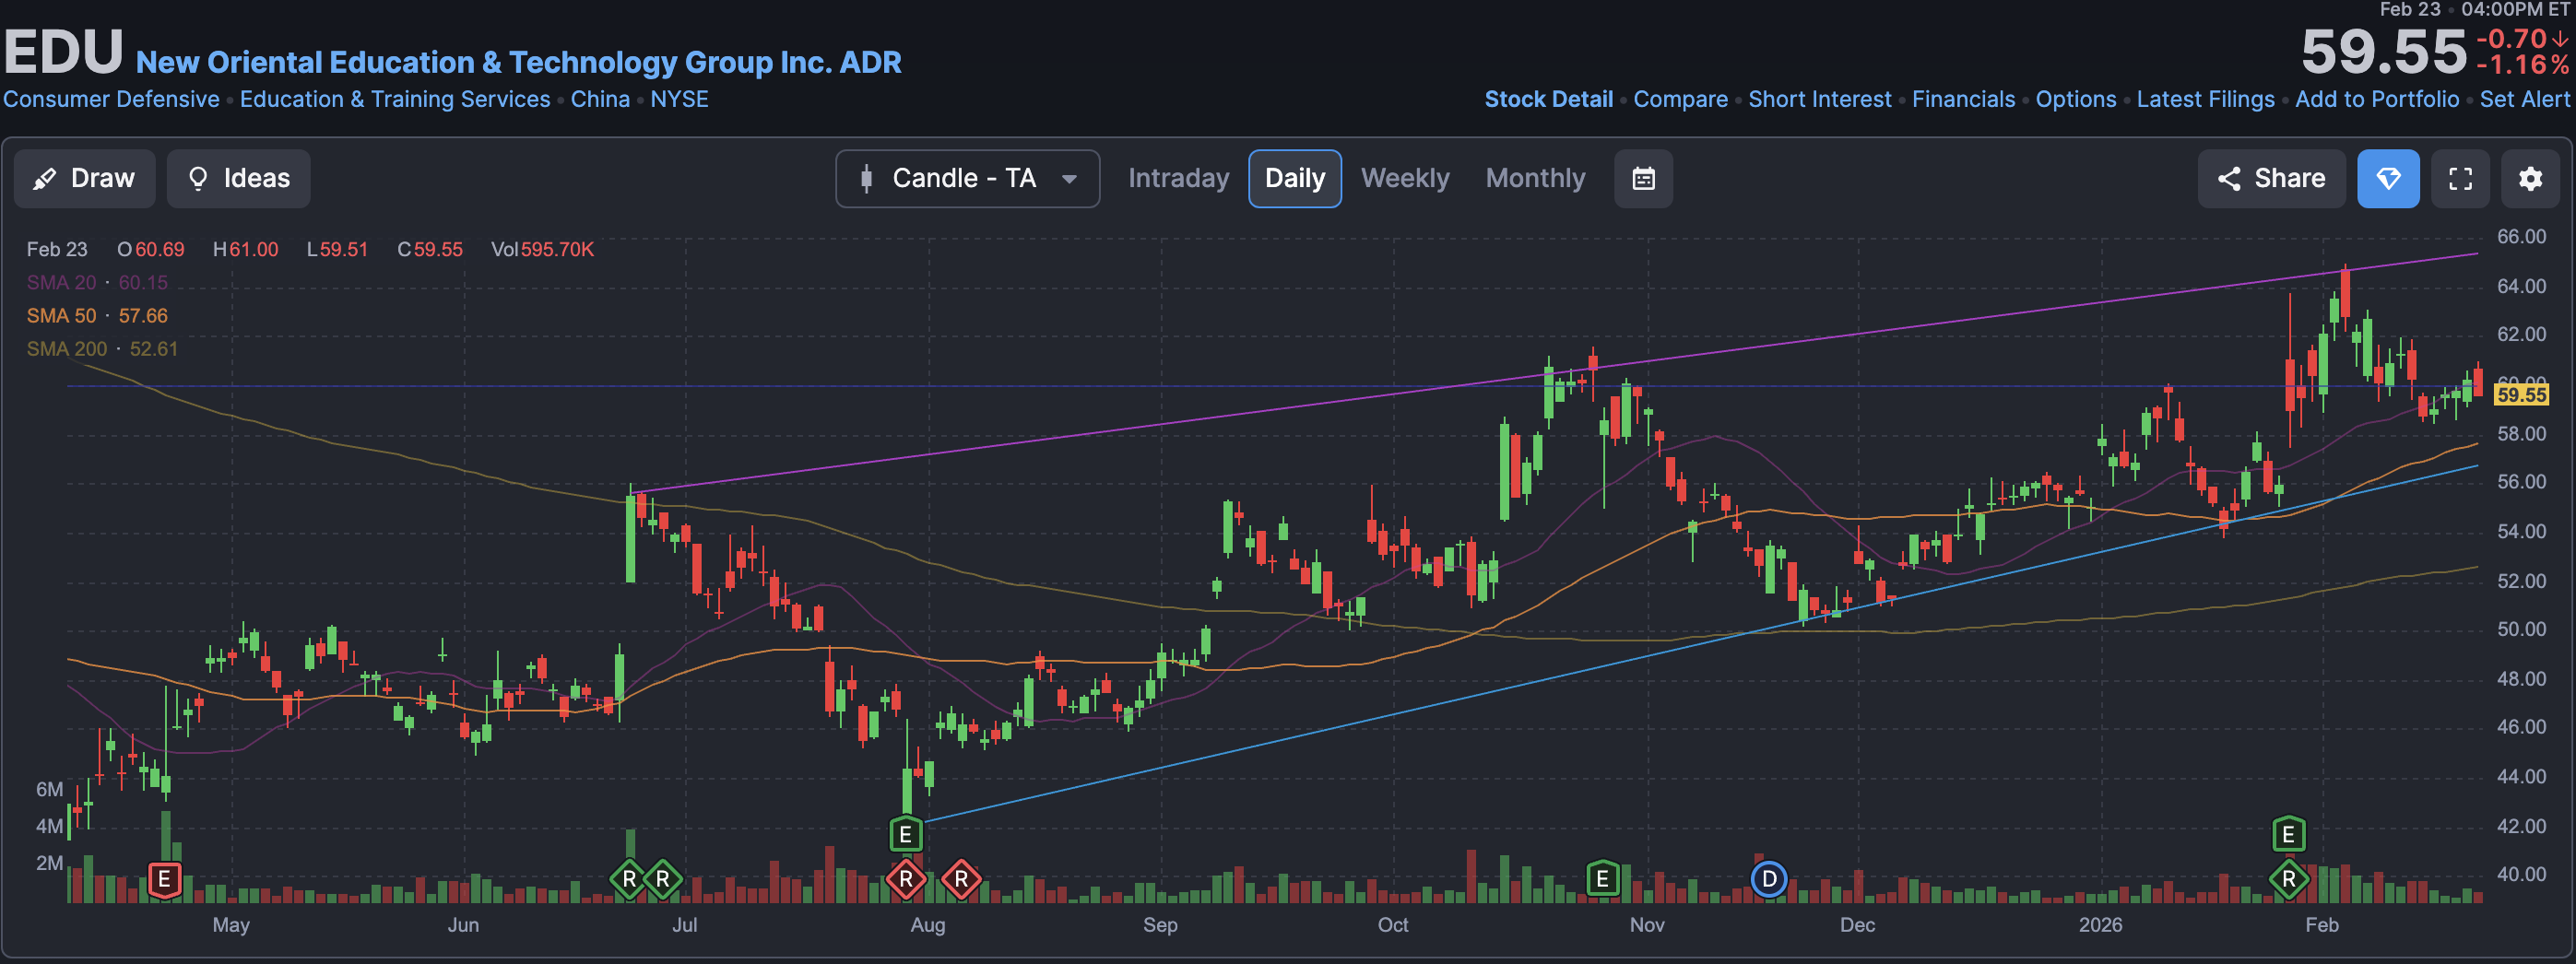Screen dimensions: 2576x964
Task: Click the green E earnings marker near August
Action: click(905, 834)
